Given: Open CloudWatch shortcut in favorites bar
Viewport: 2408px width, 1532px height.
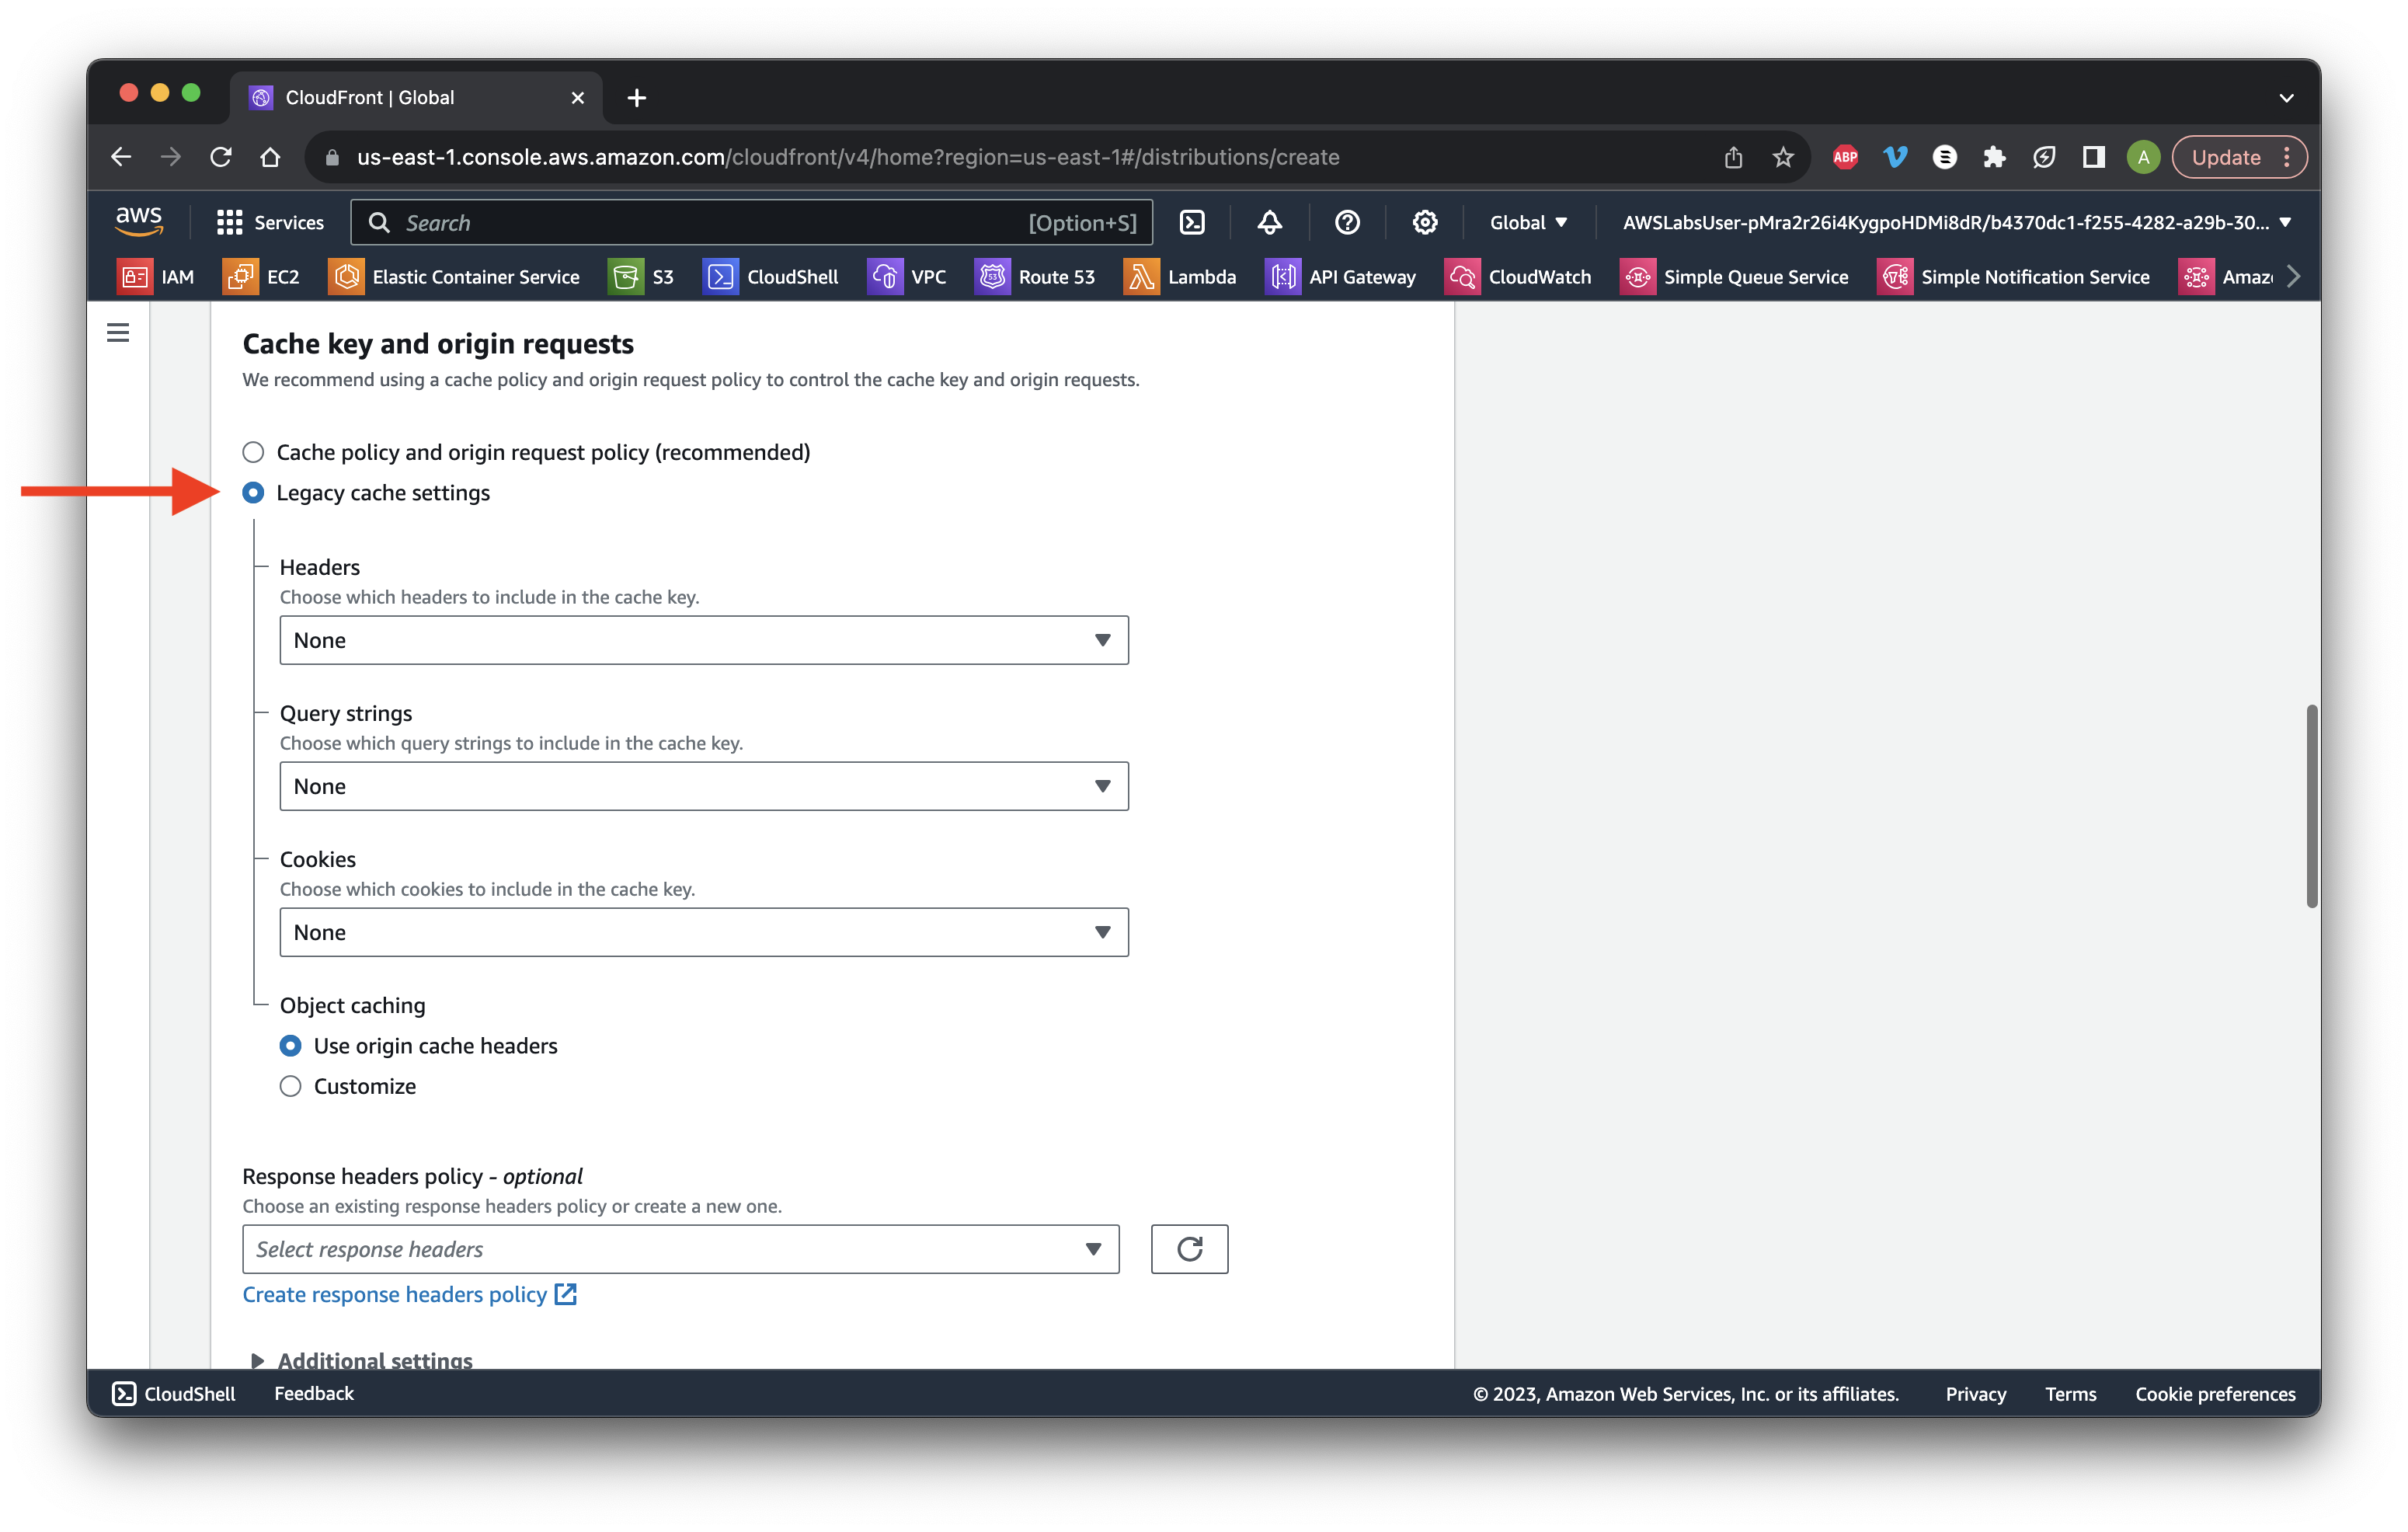Looking at the screenshot, I should tap(1518, 277).
